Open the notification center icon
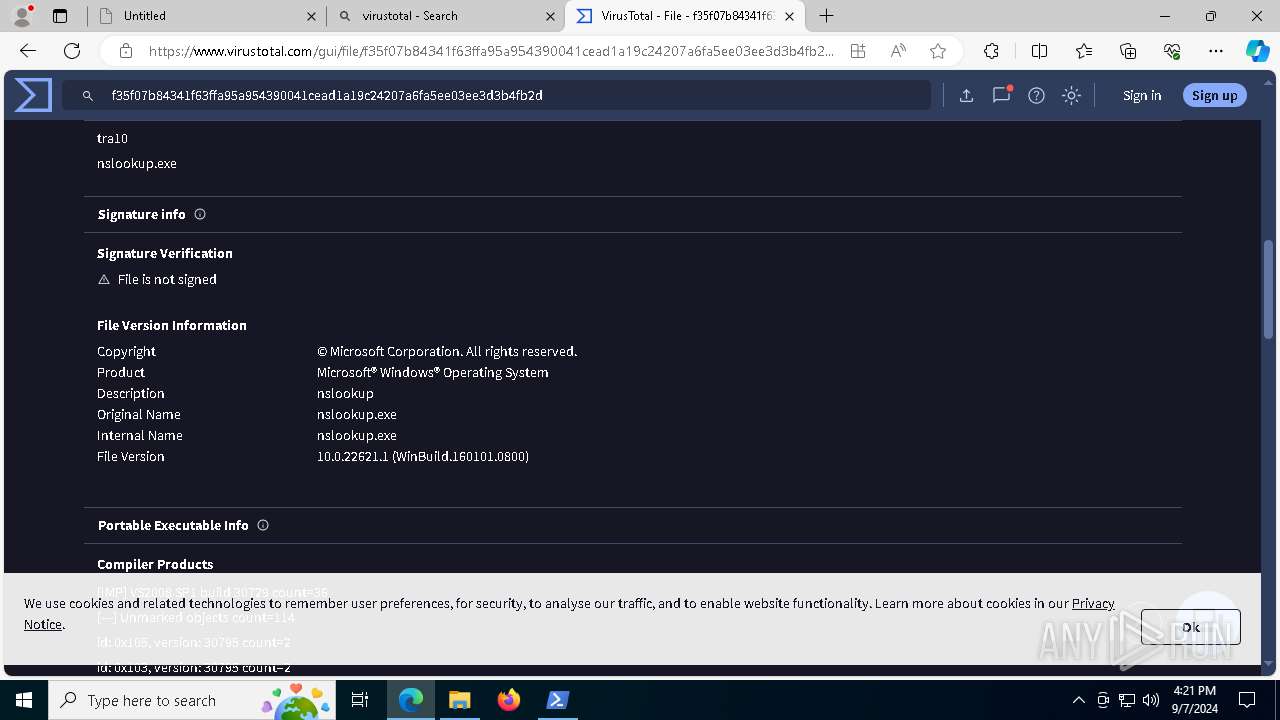The image size is (1280, 720). (1247, 700)
